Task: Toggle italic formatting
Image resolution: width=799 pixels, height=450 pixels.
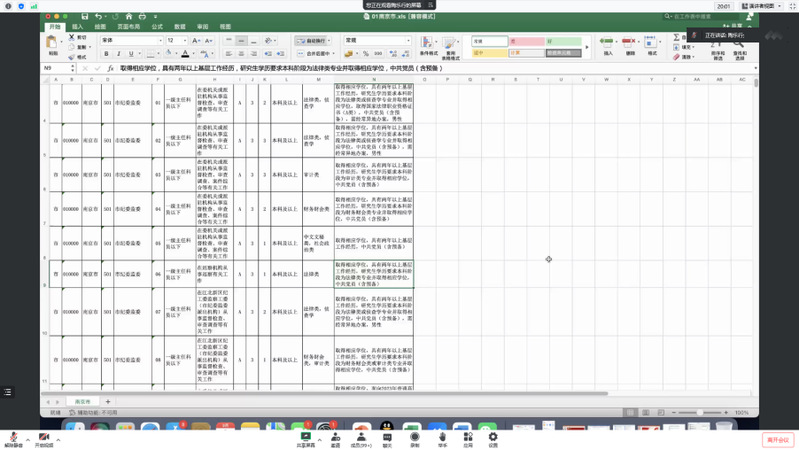Action: [x=118, y=54]
